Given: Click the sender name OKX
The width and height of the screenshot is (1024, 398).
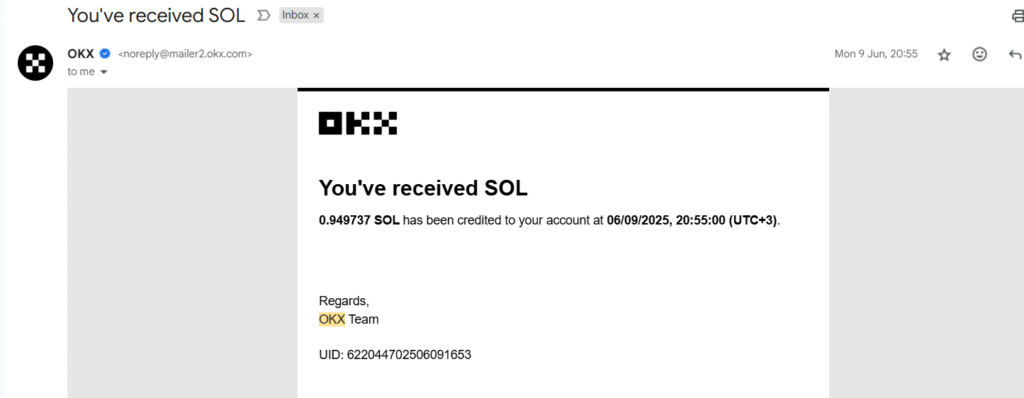Looking at the screenshot, I should click(81, 54).
